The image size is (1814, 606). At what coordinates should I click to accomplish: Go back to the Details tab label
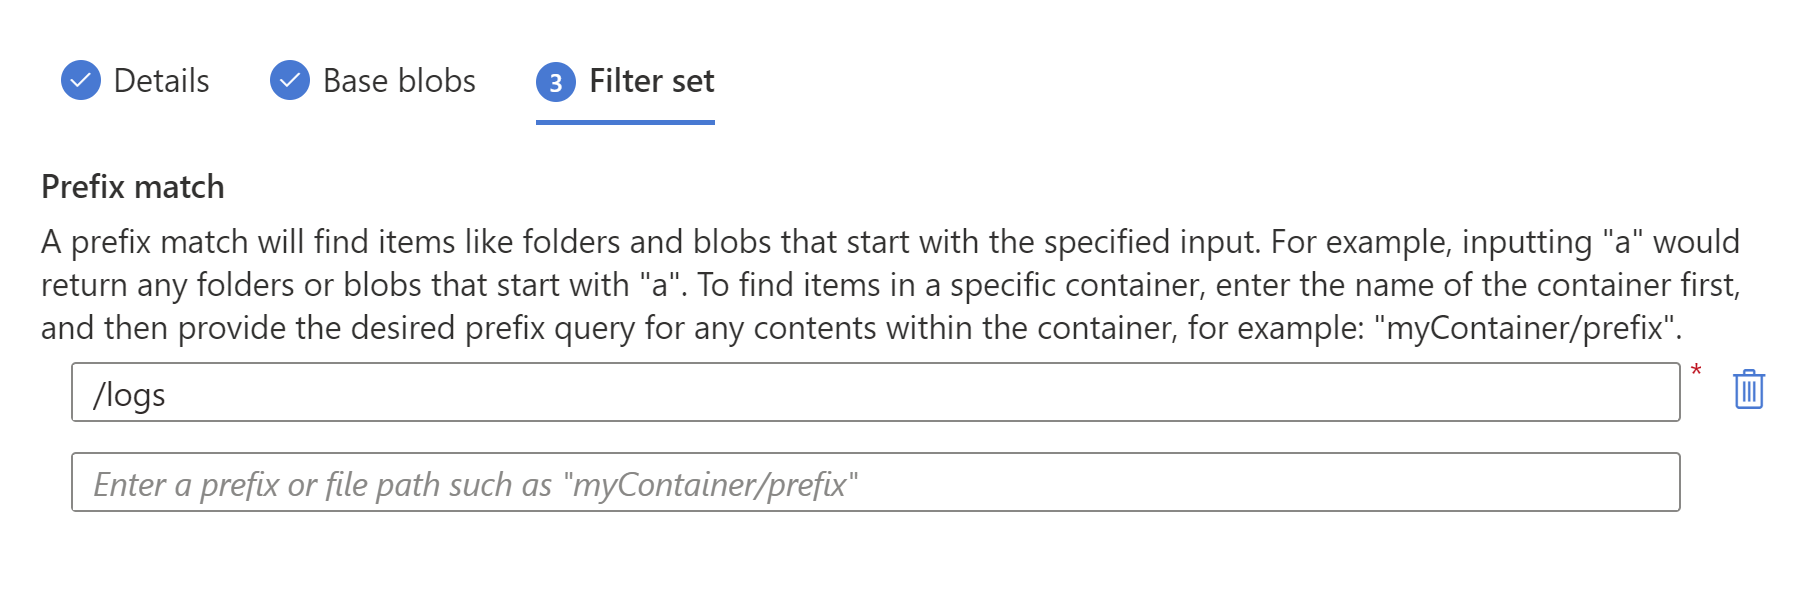click(162, 81)
